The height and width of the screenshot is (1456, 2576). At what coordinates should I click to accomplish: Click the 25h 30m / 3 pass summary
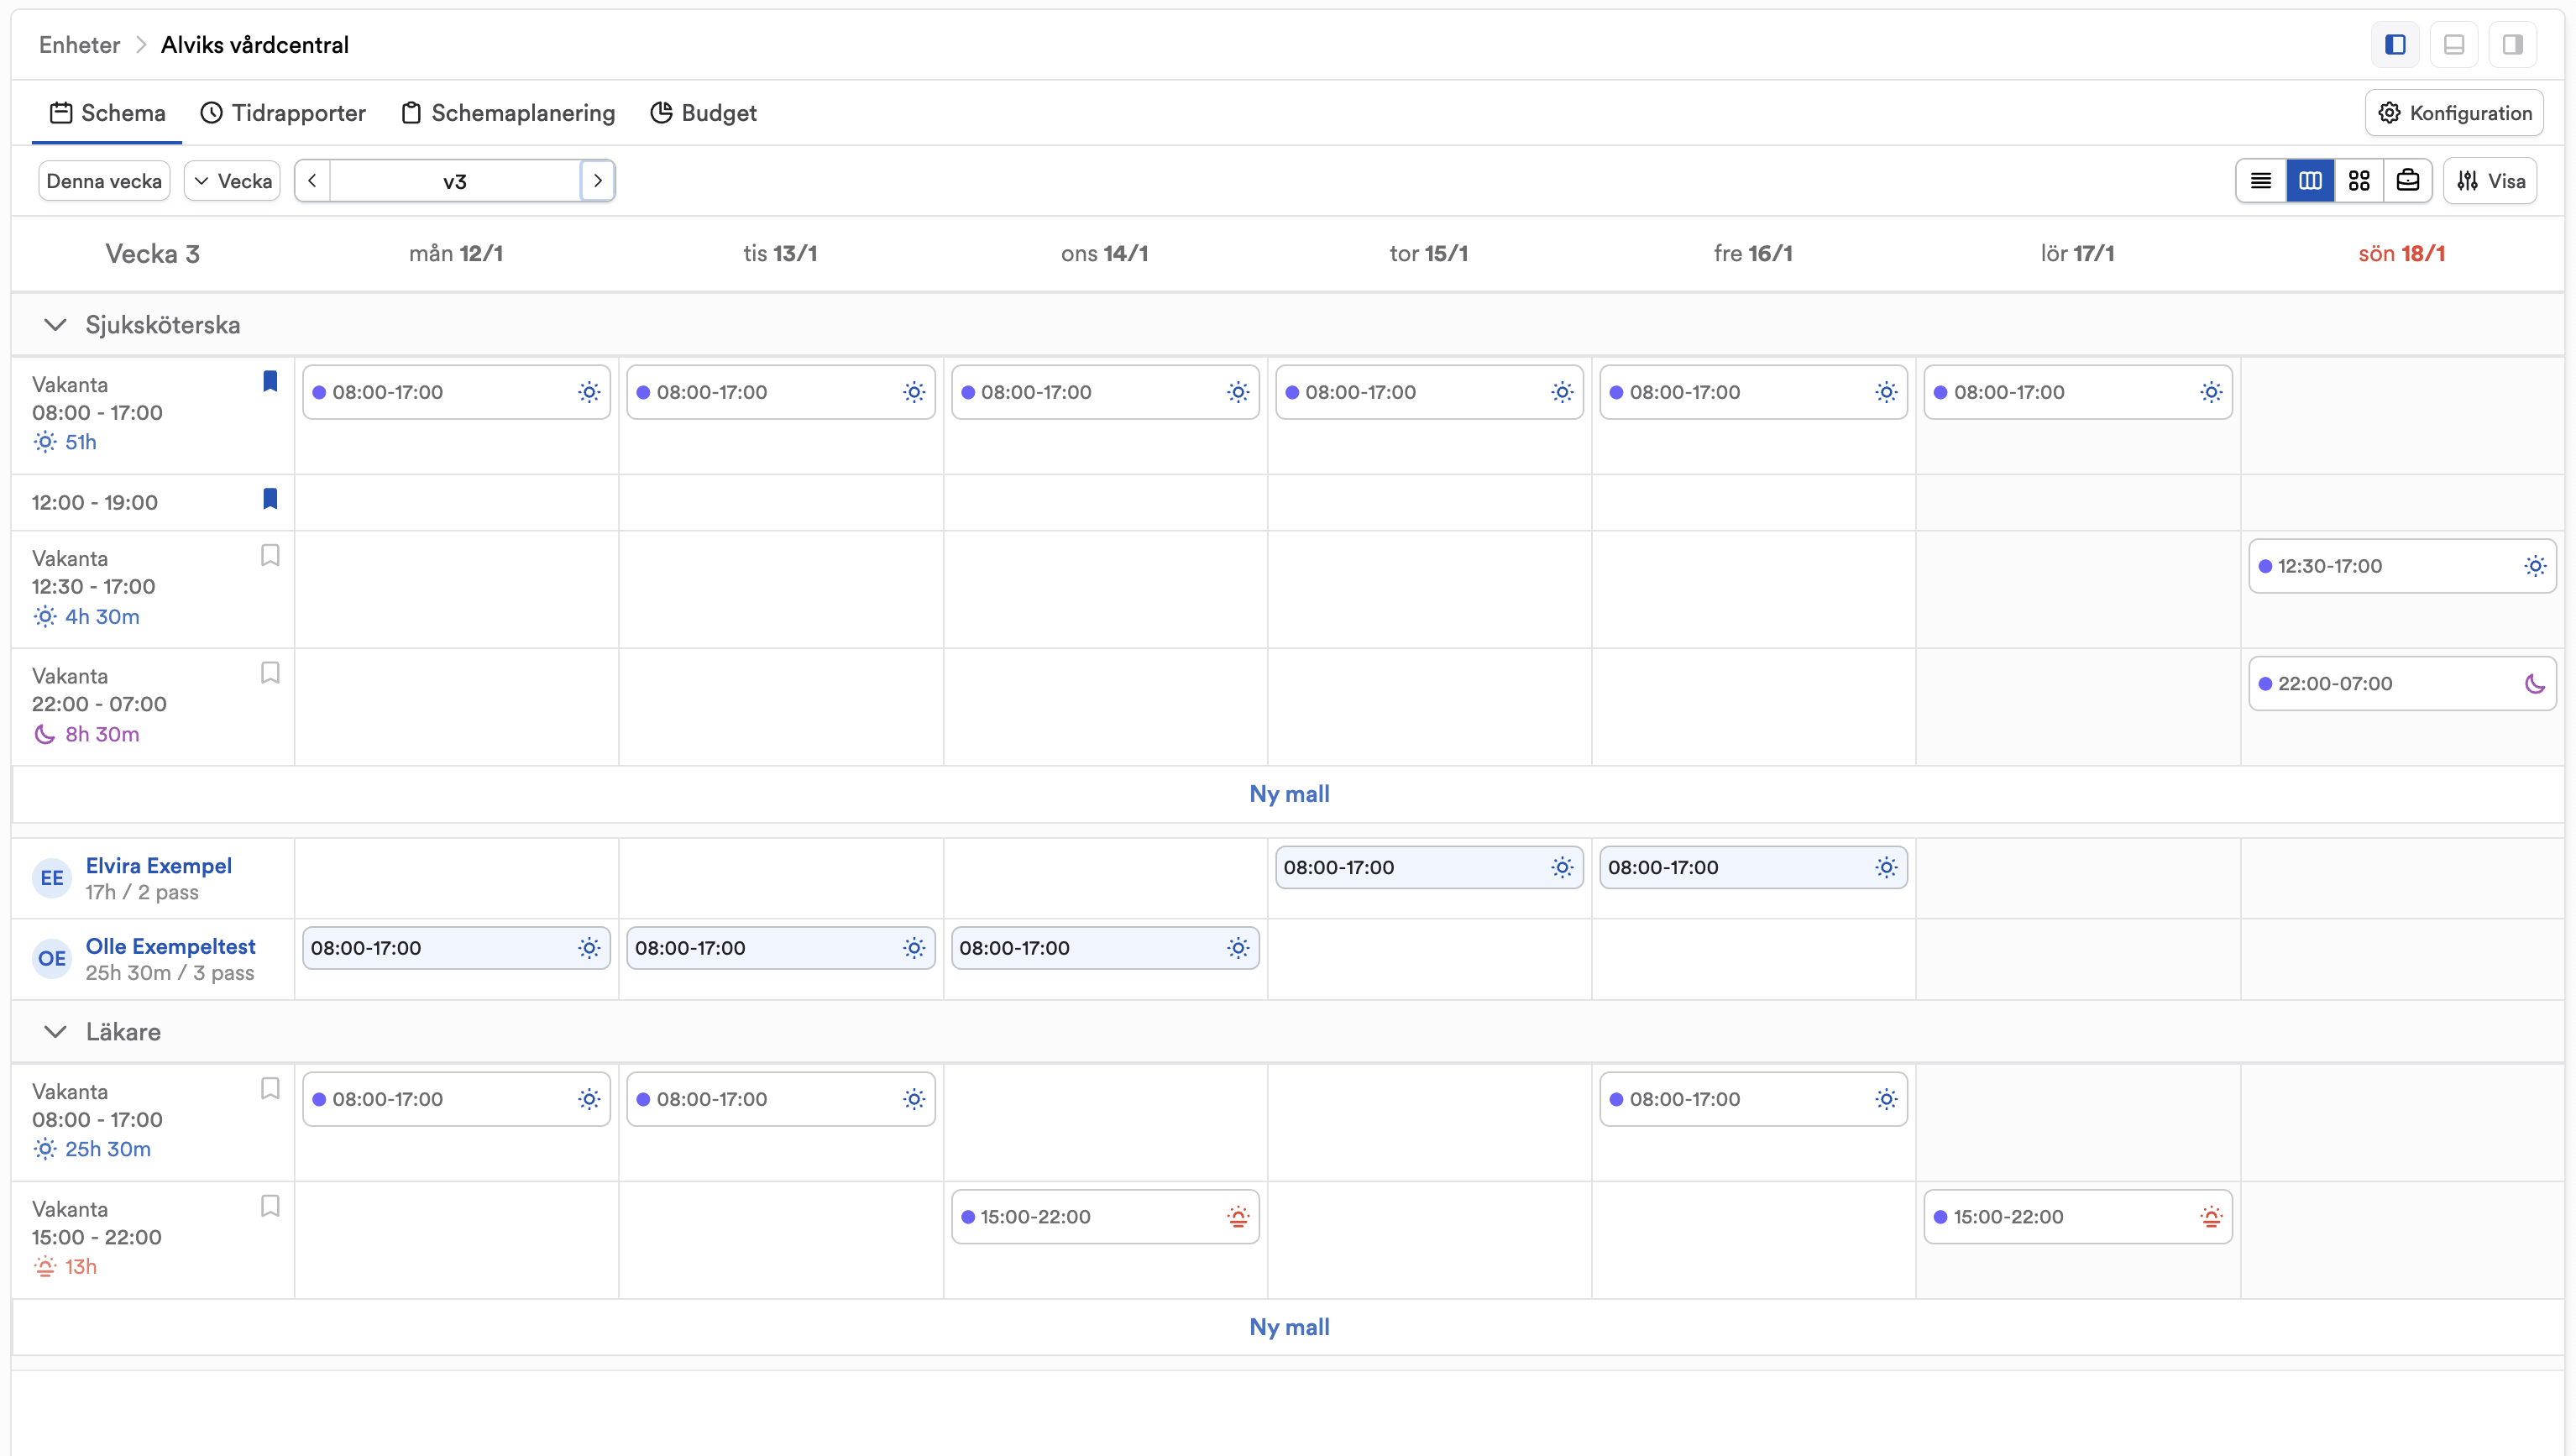170,973
